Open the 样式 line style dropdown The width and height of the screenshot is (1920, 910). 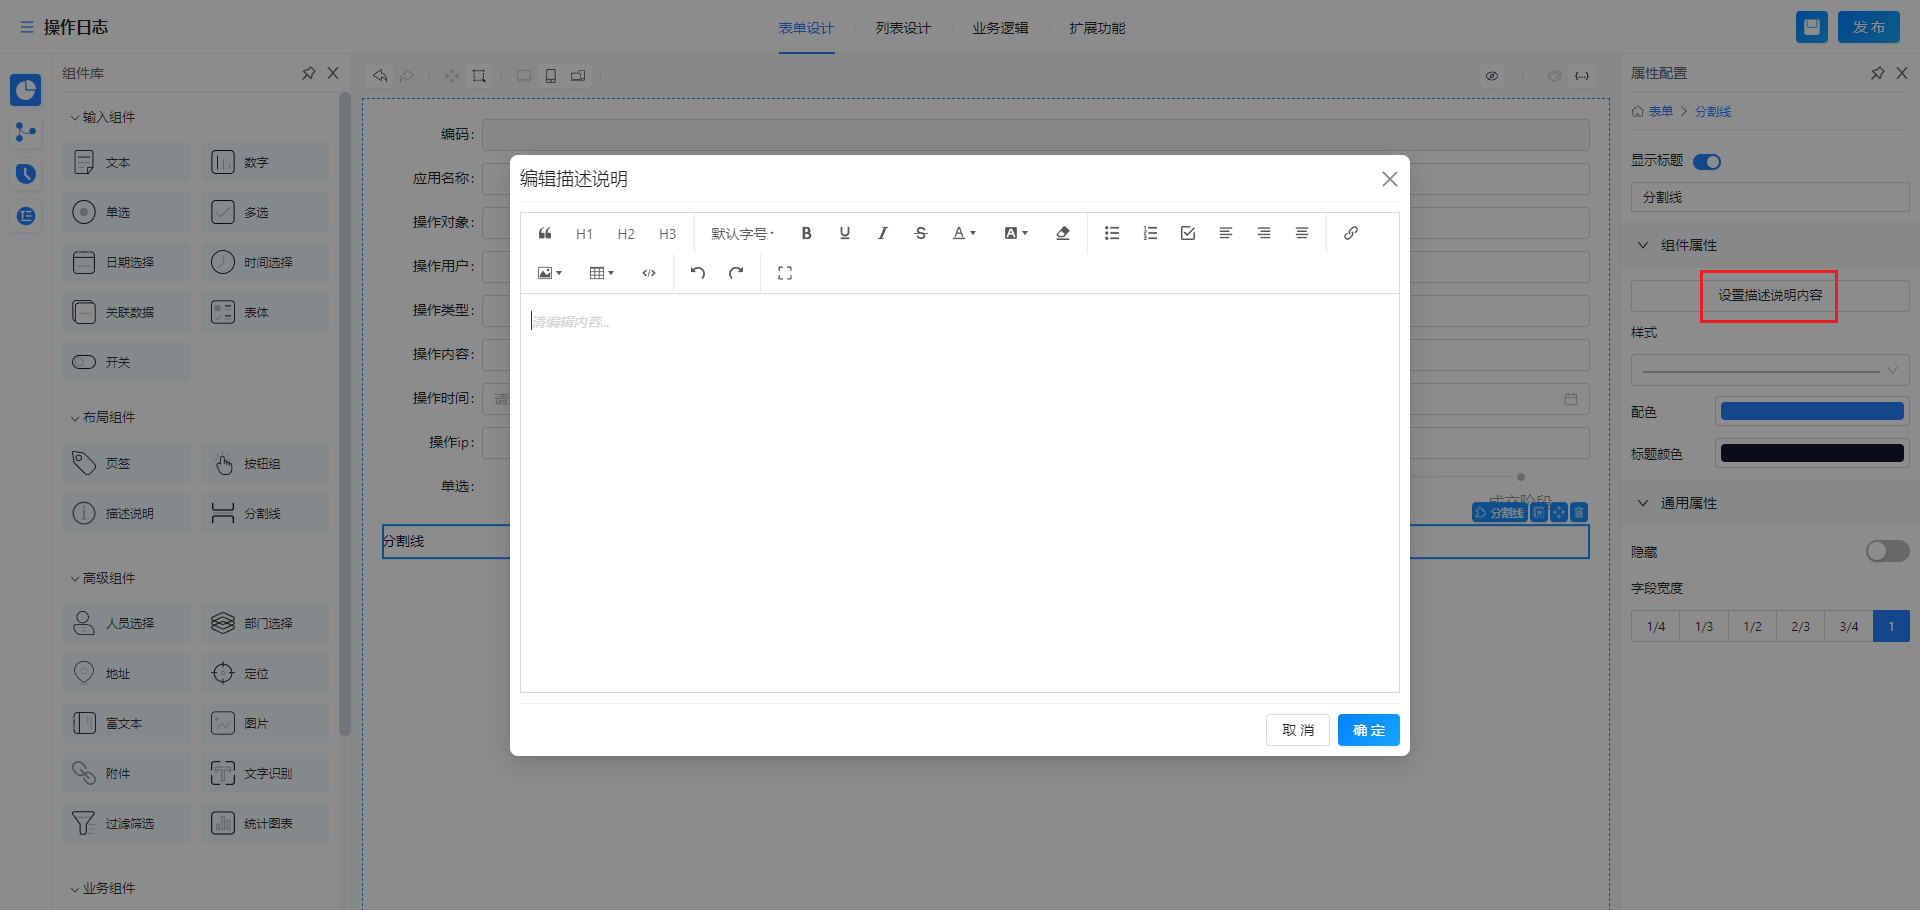pyautogui.click(x=1770, y=370)
